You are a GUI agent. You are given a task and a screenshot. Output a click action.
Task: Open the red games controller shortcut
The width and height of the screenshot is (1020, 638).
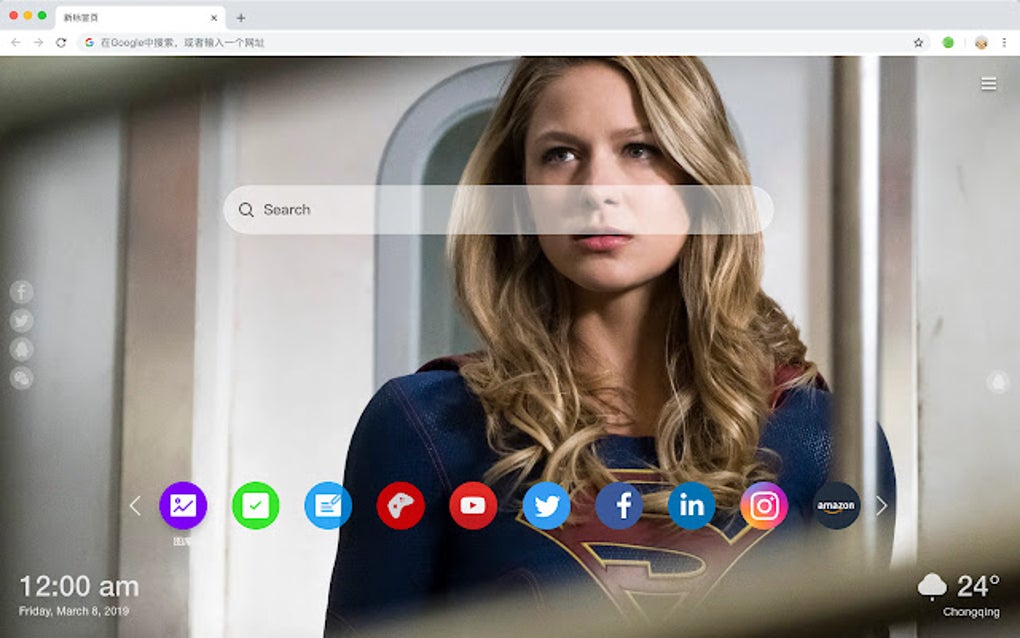[x=401, y=505]
